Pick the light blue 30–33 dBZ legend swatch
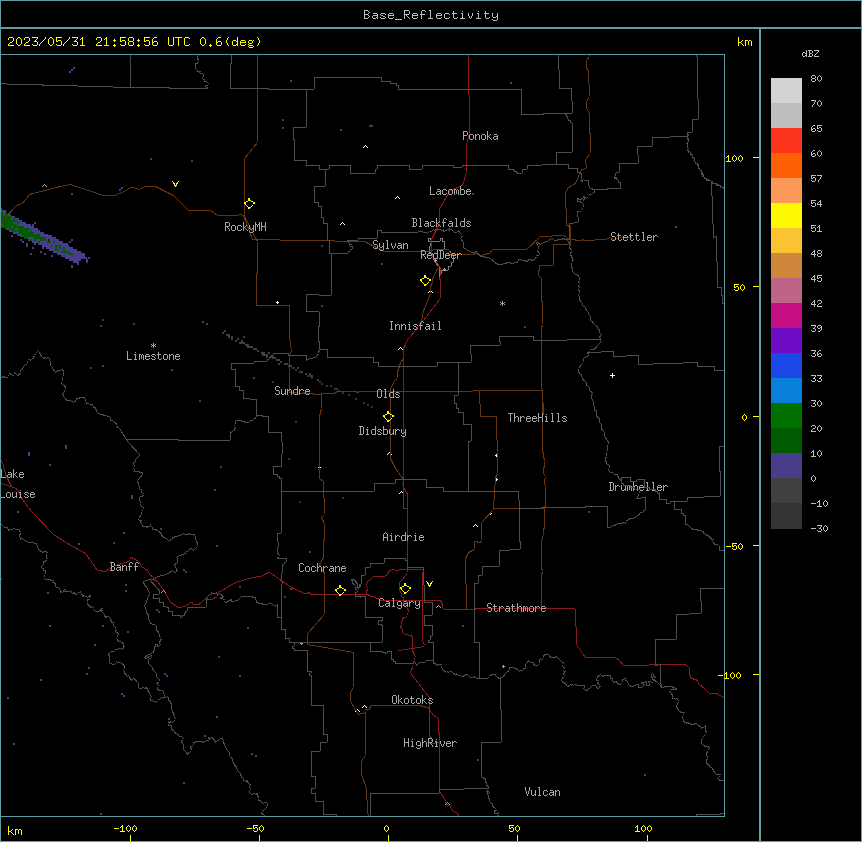 pos(786,391)
